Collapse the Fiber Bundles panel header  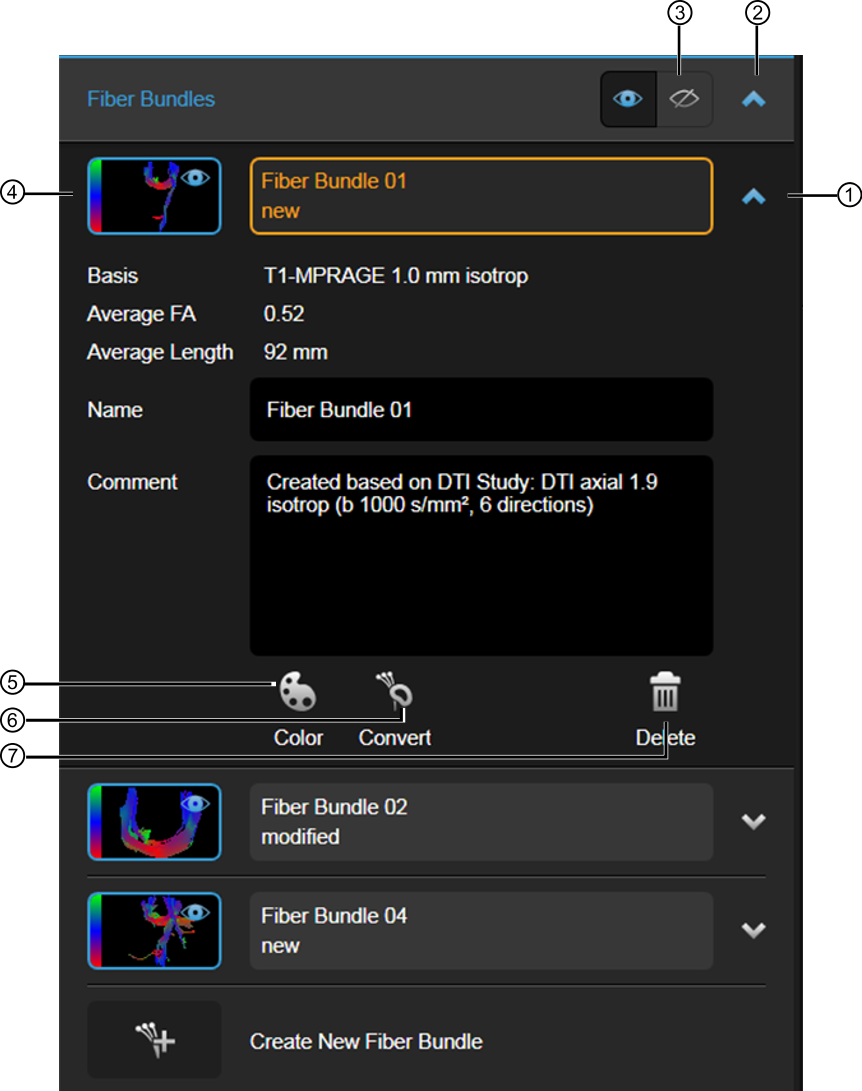(753, 99)
